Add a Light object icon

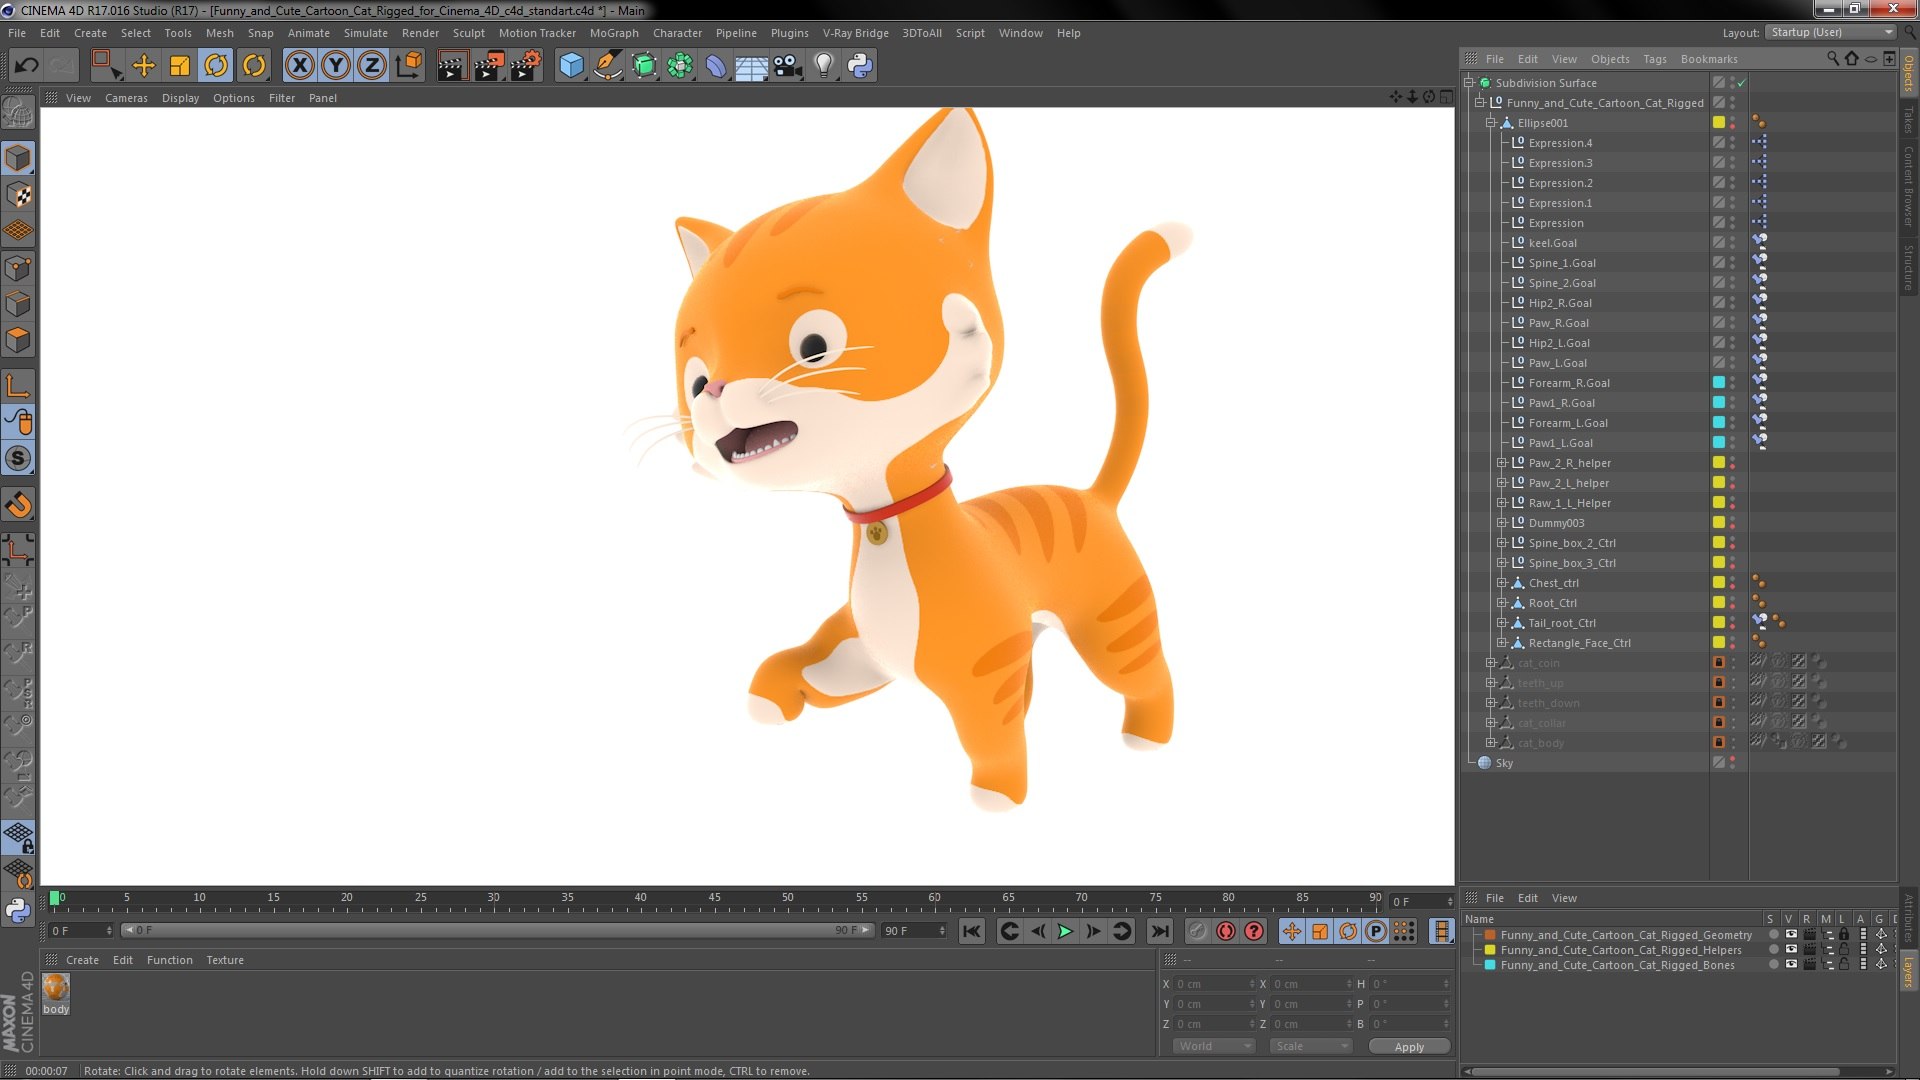824,66
